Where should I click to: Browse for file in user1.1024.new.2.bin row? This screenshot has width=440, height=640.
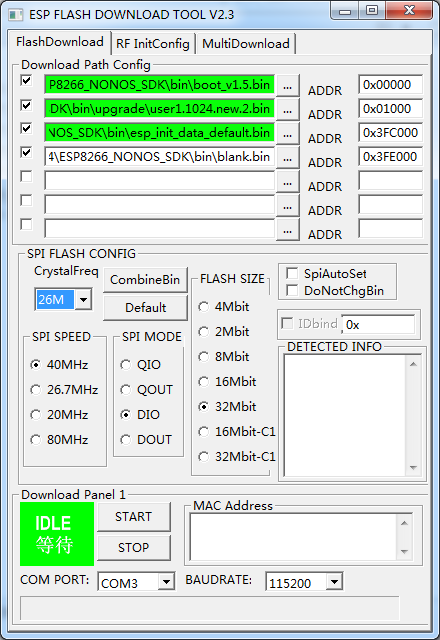pos(288,109)
